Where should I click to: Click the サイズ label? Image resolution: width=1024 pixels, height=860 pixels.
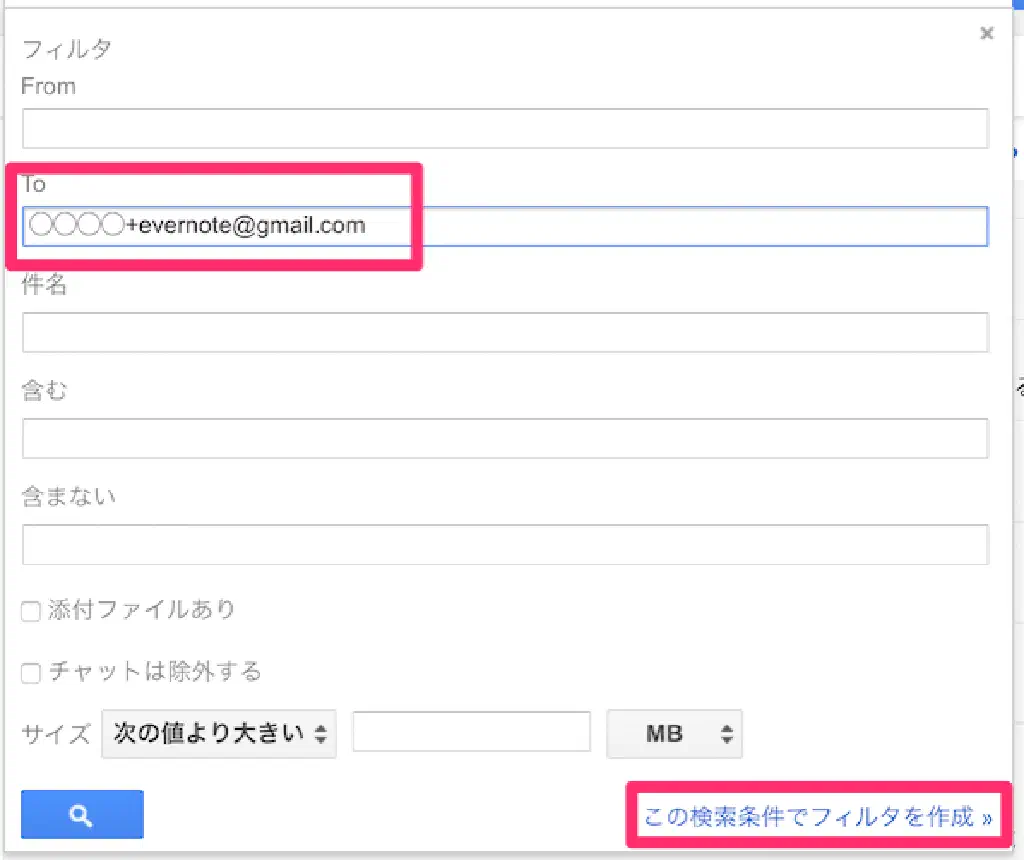57,733
